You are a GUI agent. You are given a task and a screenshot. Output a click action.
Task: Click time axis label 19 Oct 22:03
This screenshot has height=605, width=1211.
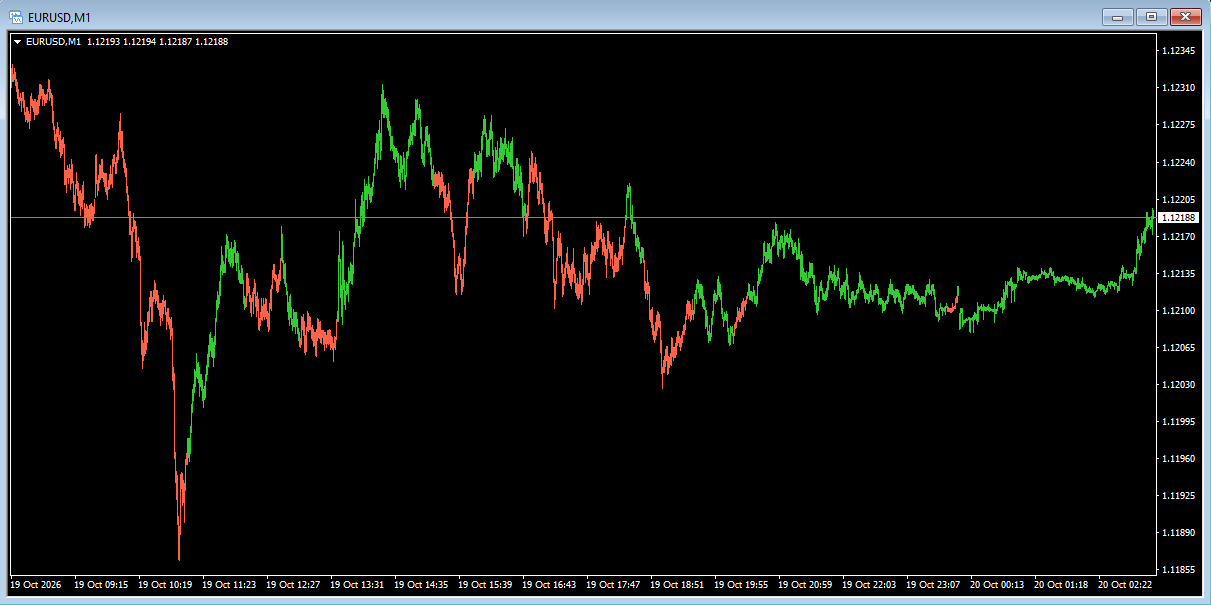[x=869, y=584]
